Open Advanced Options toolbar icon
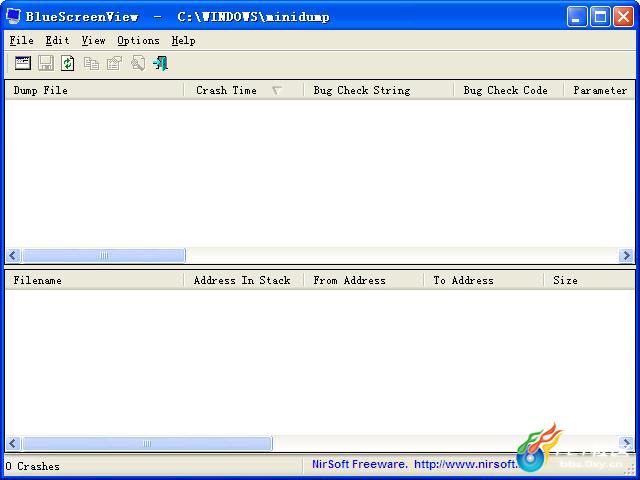 23,63
